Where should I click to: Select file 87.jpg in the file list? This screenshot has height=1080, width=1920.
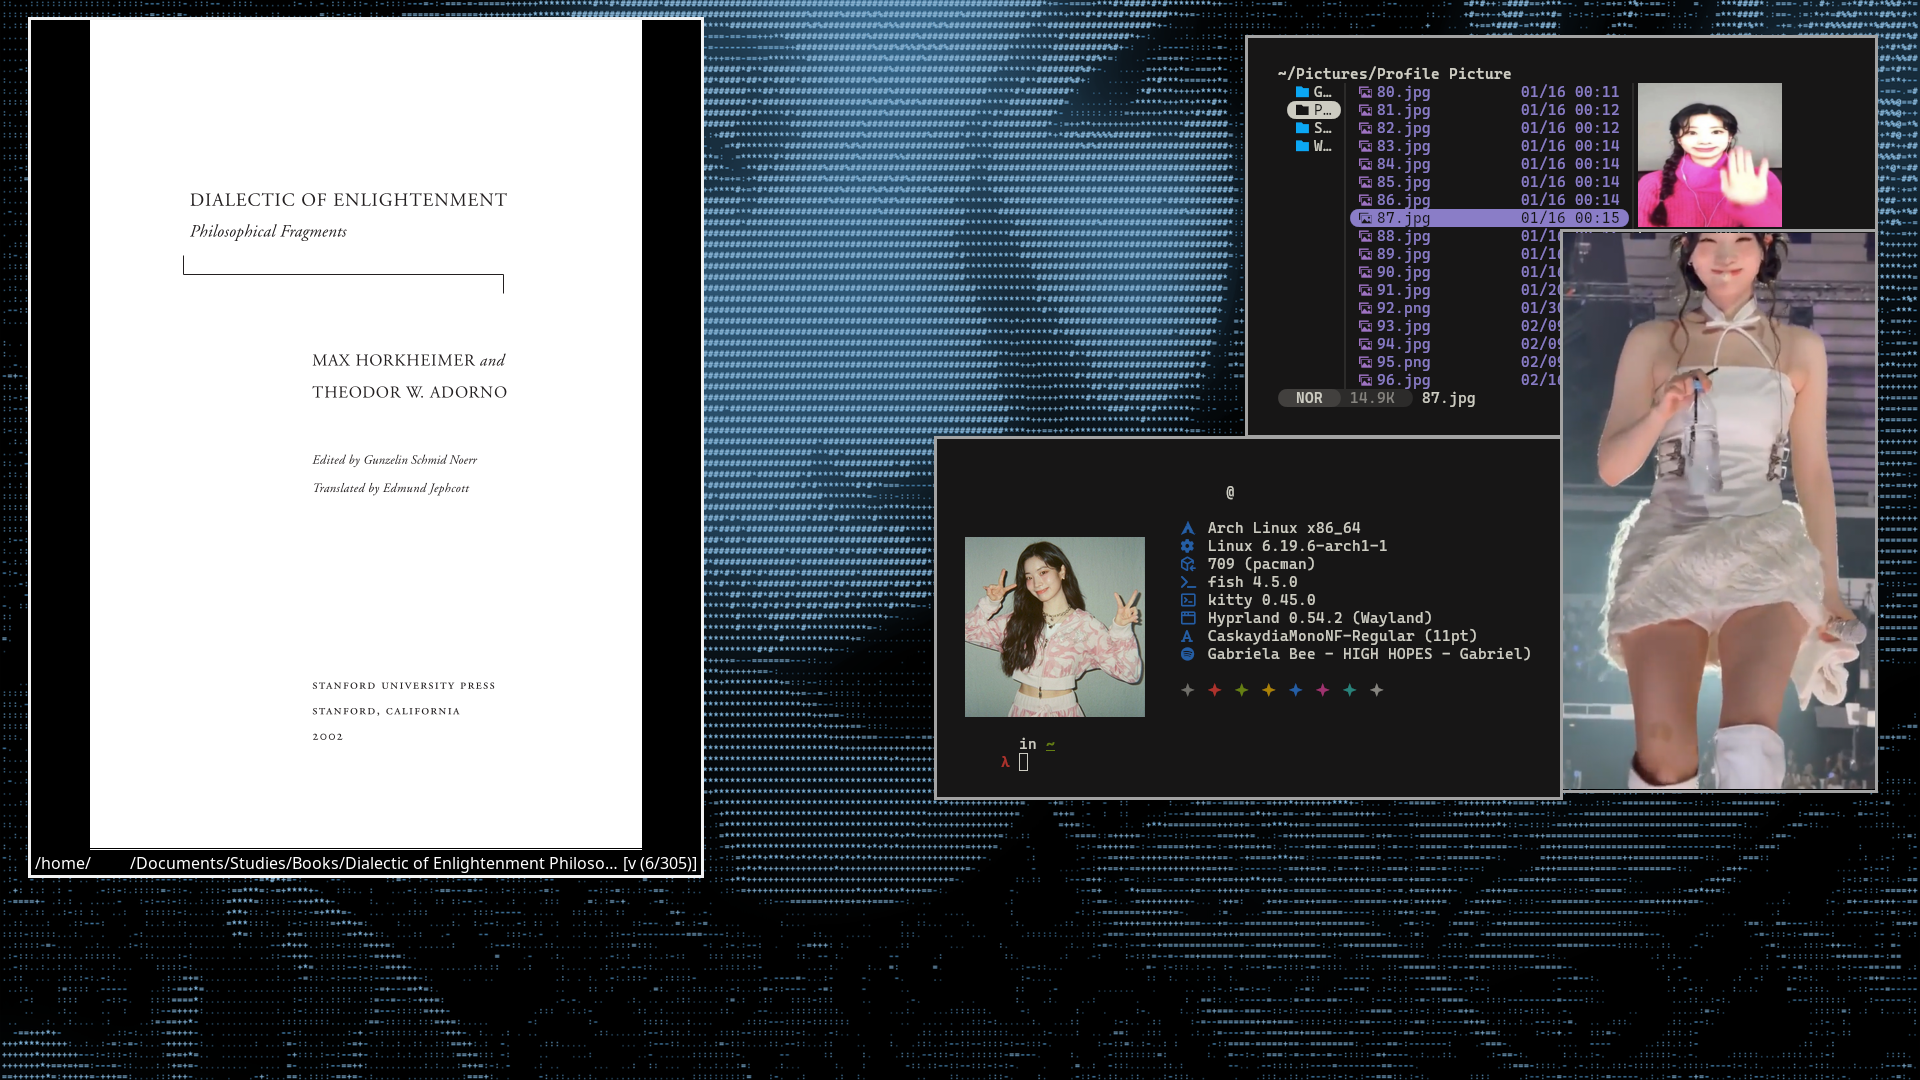click(x=1403, y=218)
